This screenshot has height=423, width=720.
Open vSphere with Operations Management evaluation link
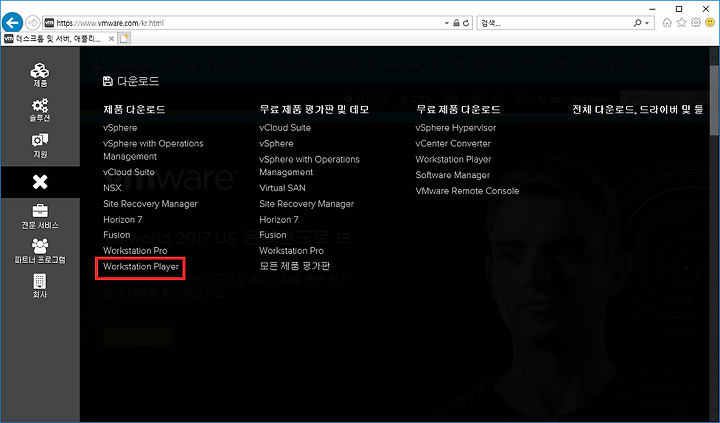[309, 165]
